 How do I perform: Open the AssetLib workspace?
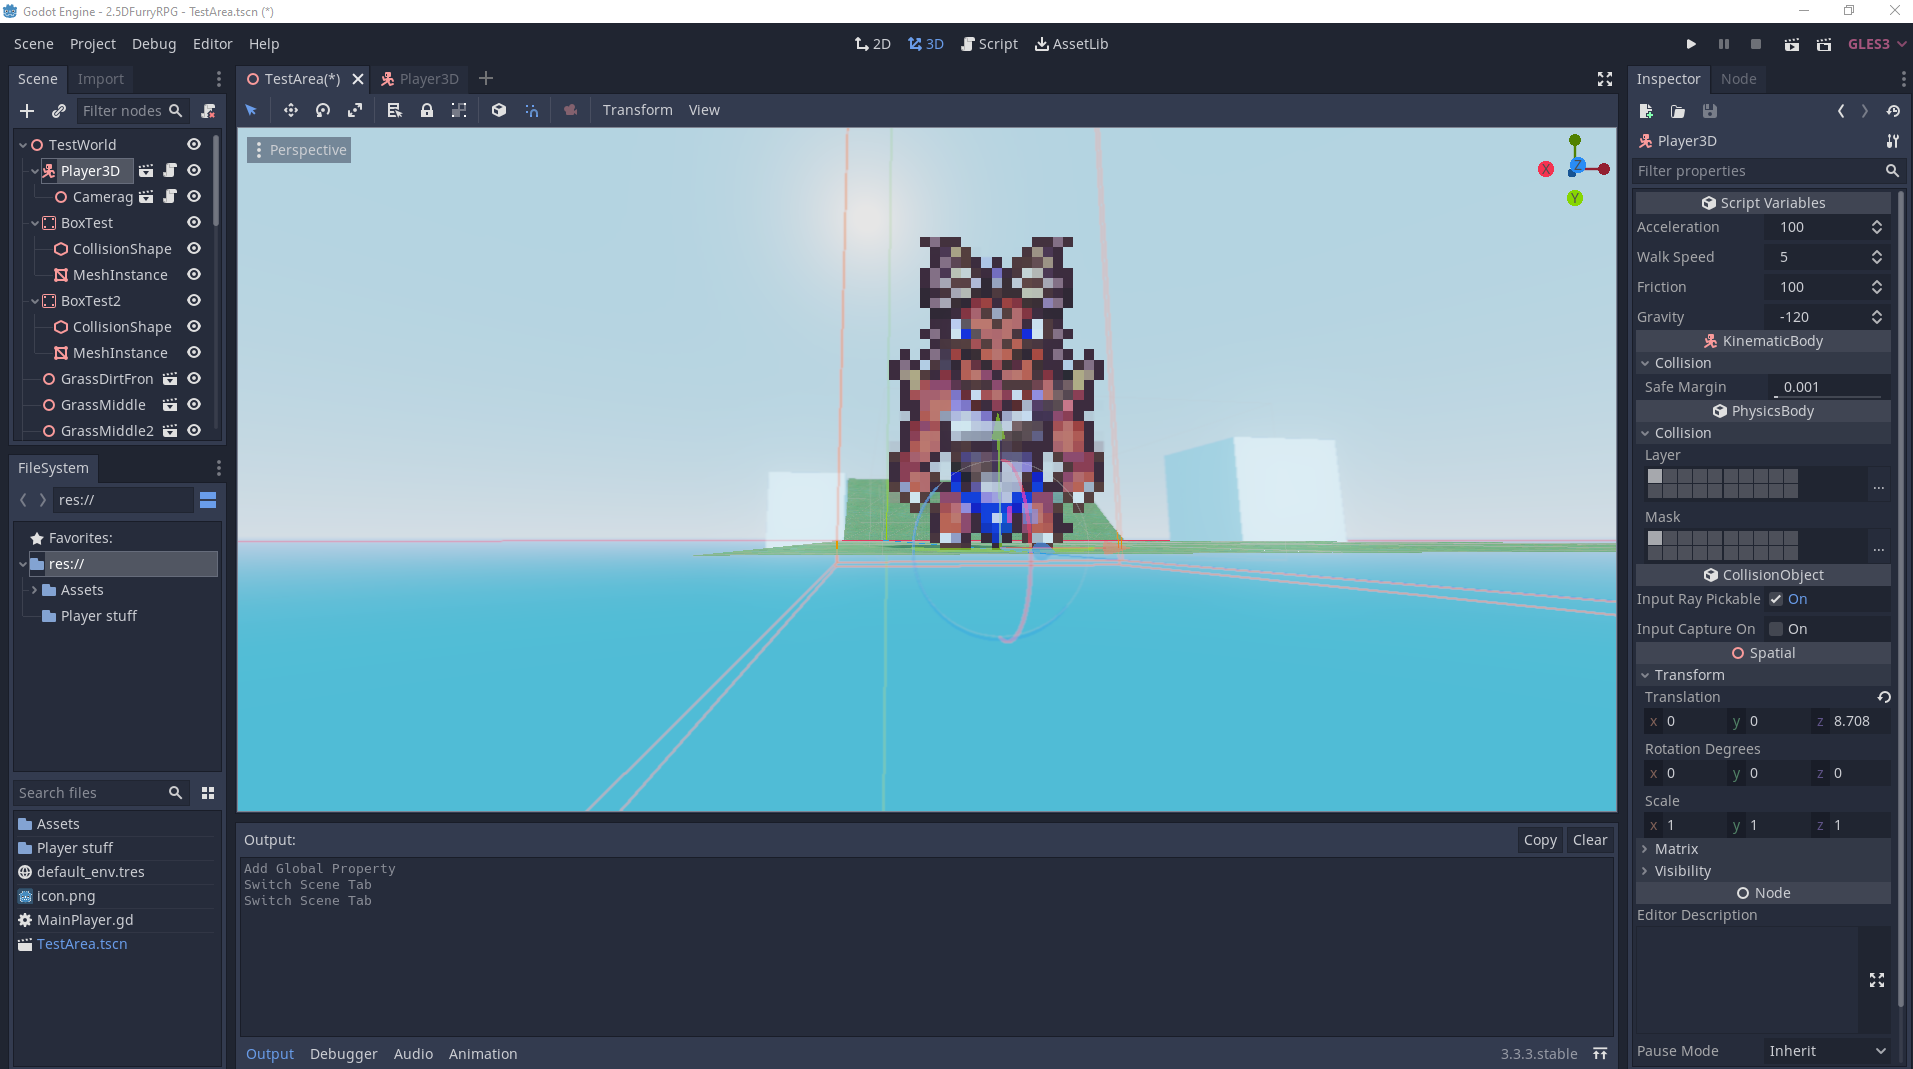coord(1071,44)
